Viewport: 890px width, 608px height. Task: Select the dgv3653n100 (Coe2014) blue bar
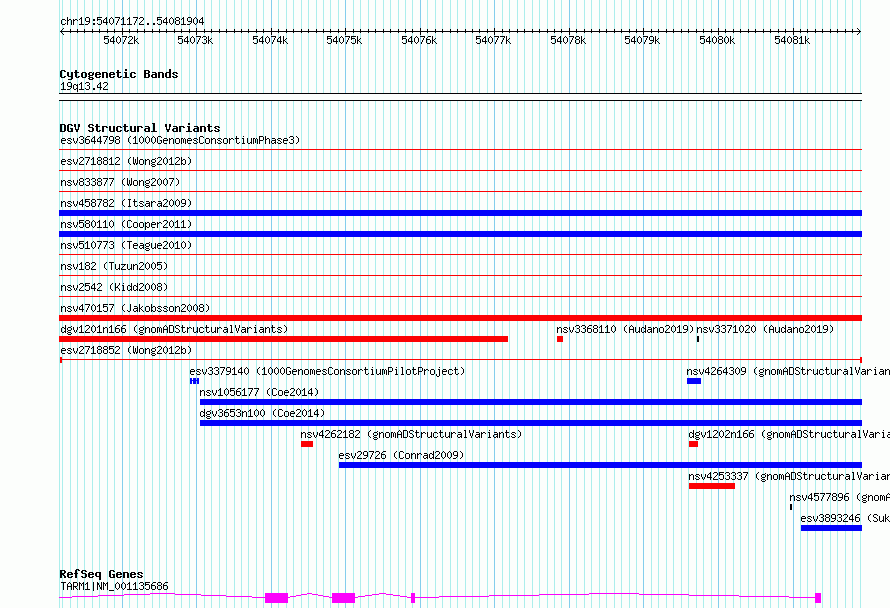pyautogui.click(x=531, y=423)
